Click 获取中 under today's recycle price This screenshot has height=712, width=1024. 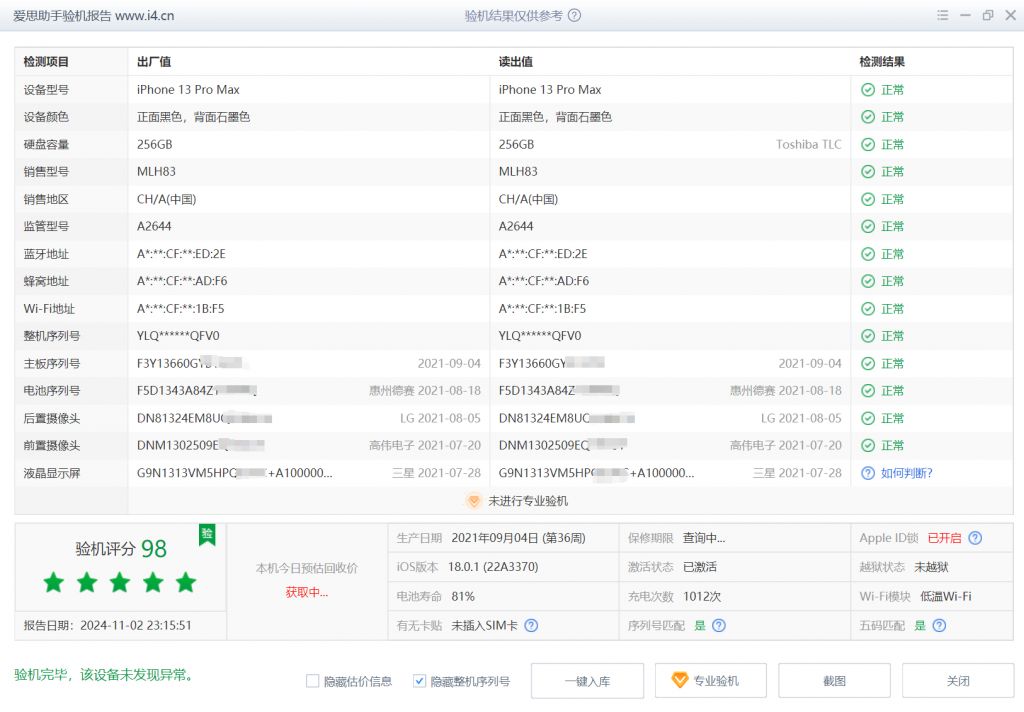pyautogui.click(x=305, y=592)
